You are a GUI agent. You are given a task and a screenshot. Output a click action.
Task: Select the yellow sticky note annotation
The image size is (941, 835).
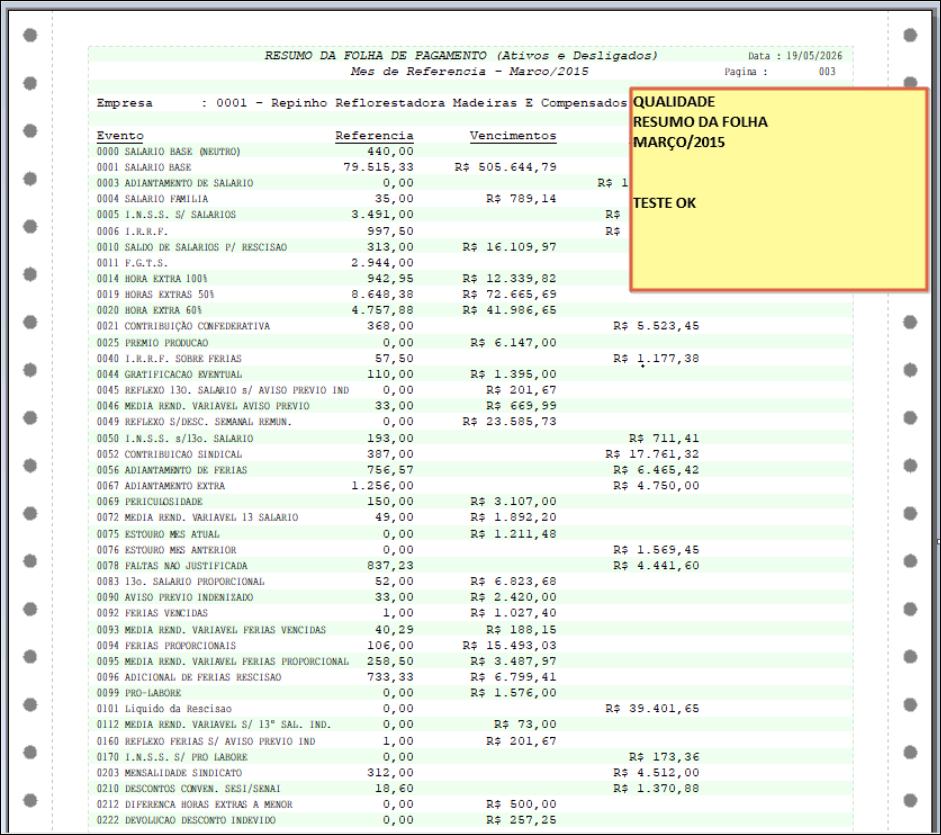(779, 190)
